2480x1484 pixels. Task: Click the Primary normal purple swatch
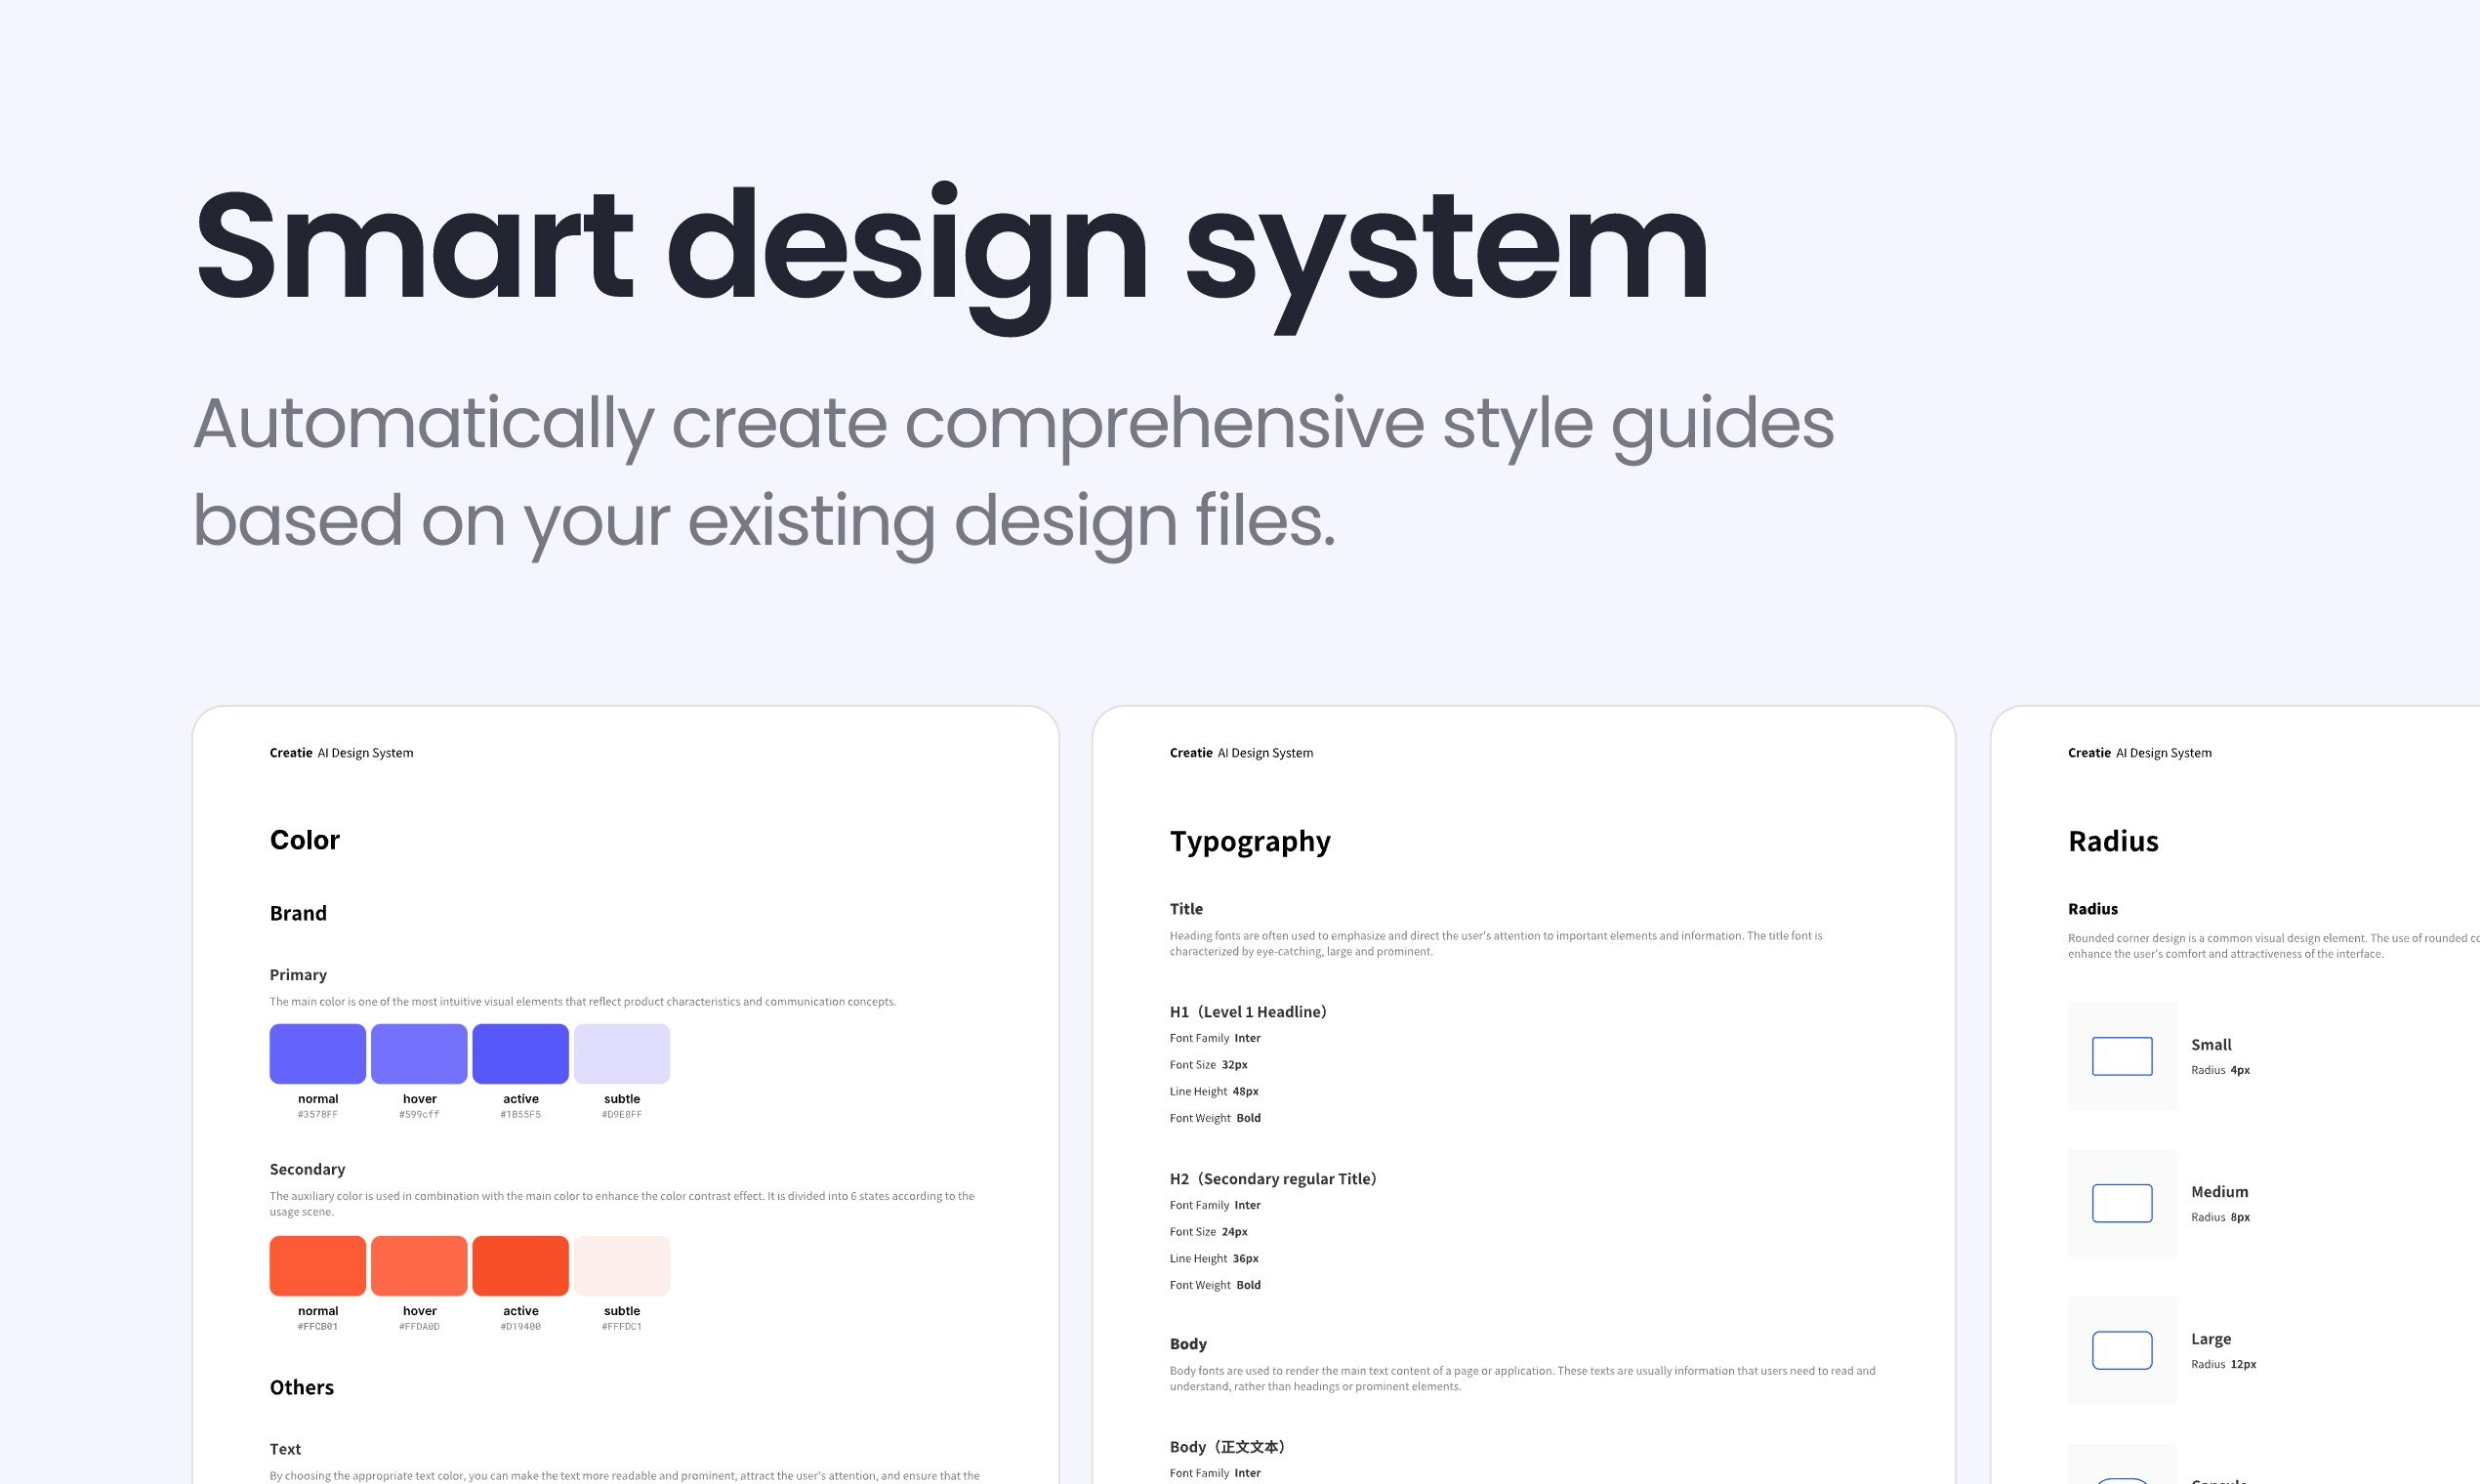pos(317,1053)
